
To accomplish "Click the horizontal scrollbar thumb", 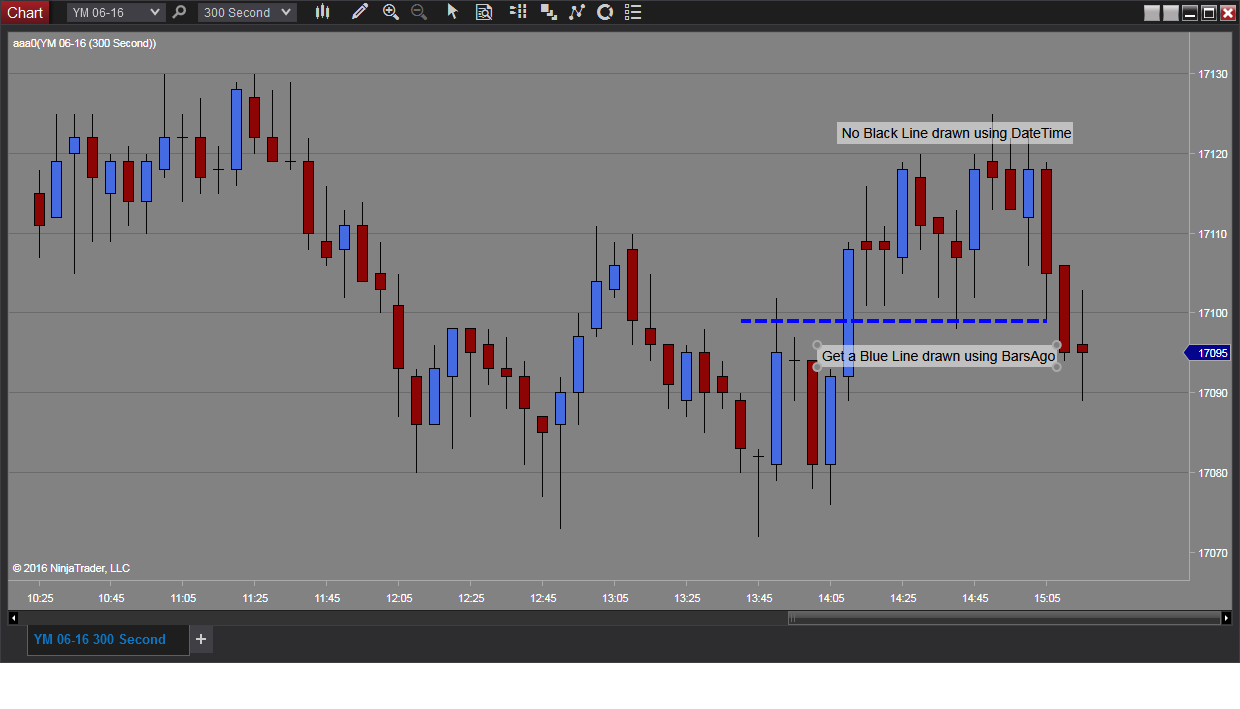I will (x=1004, y=618).
